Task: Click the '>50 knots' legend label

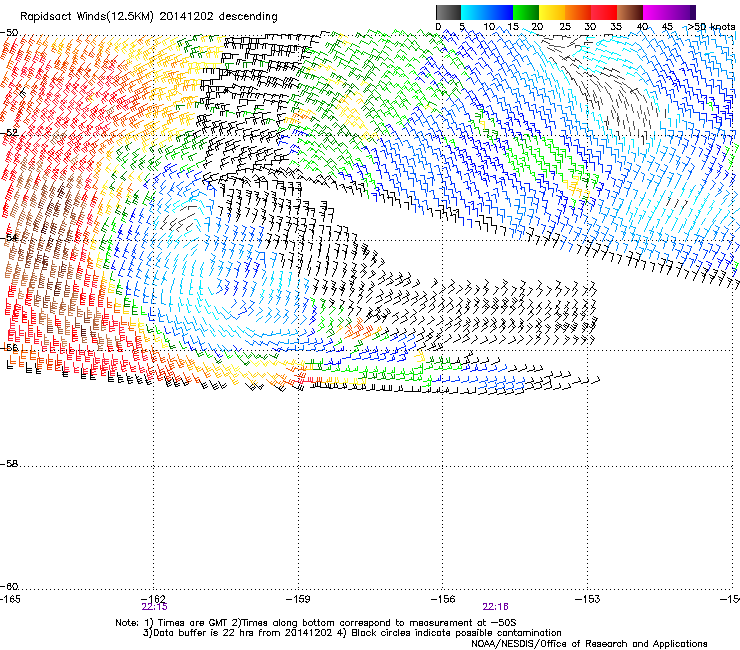Action: pyautogui.click(x=711, y=27)
